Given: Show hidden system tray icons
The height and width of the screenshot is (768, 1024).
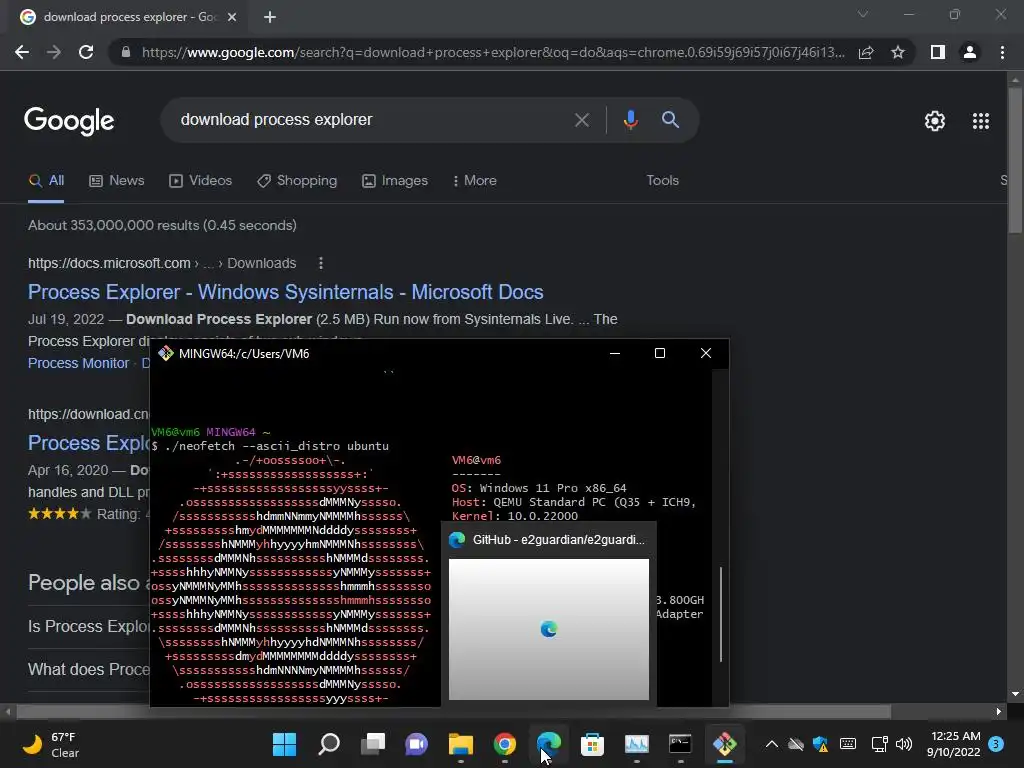Looking at the screenshot, I should [771, 744].
